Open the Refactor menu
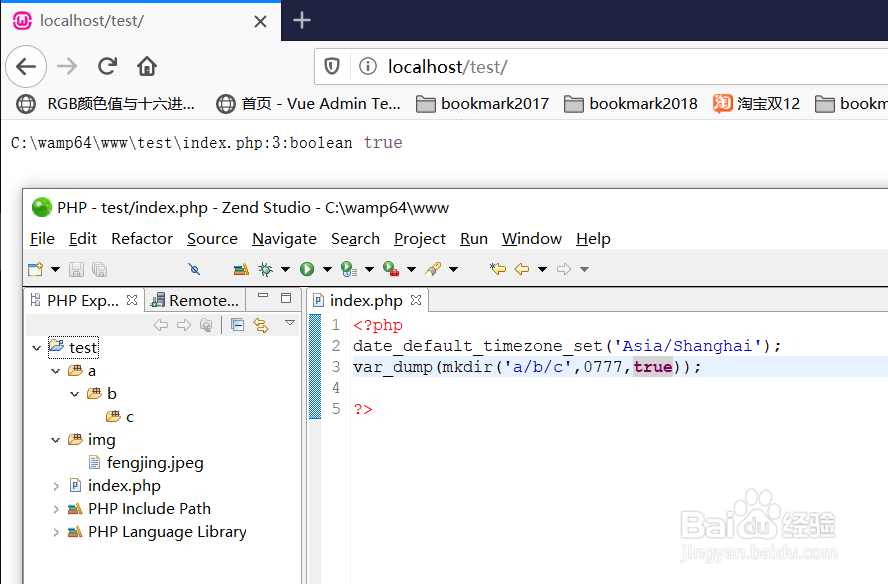The height and width of the screenshot is (584, 888). (142, 238)
